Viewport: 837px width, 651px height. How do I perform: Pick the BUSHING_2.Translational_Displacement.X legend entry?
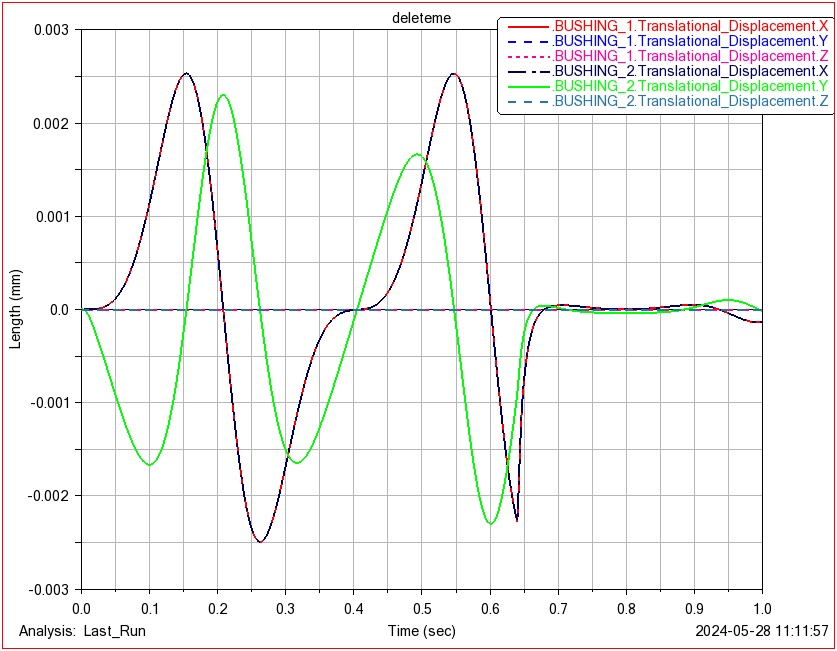point(690,71)
